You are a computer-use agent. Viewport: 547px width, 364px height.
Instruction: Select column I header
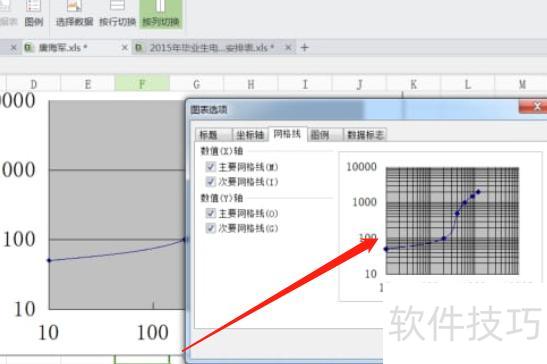[305, 84]
